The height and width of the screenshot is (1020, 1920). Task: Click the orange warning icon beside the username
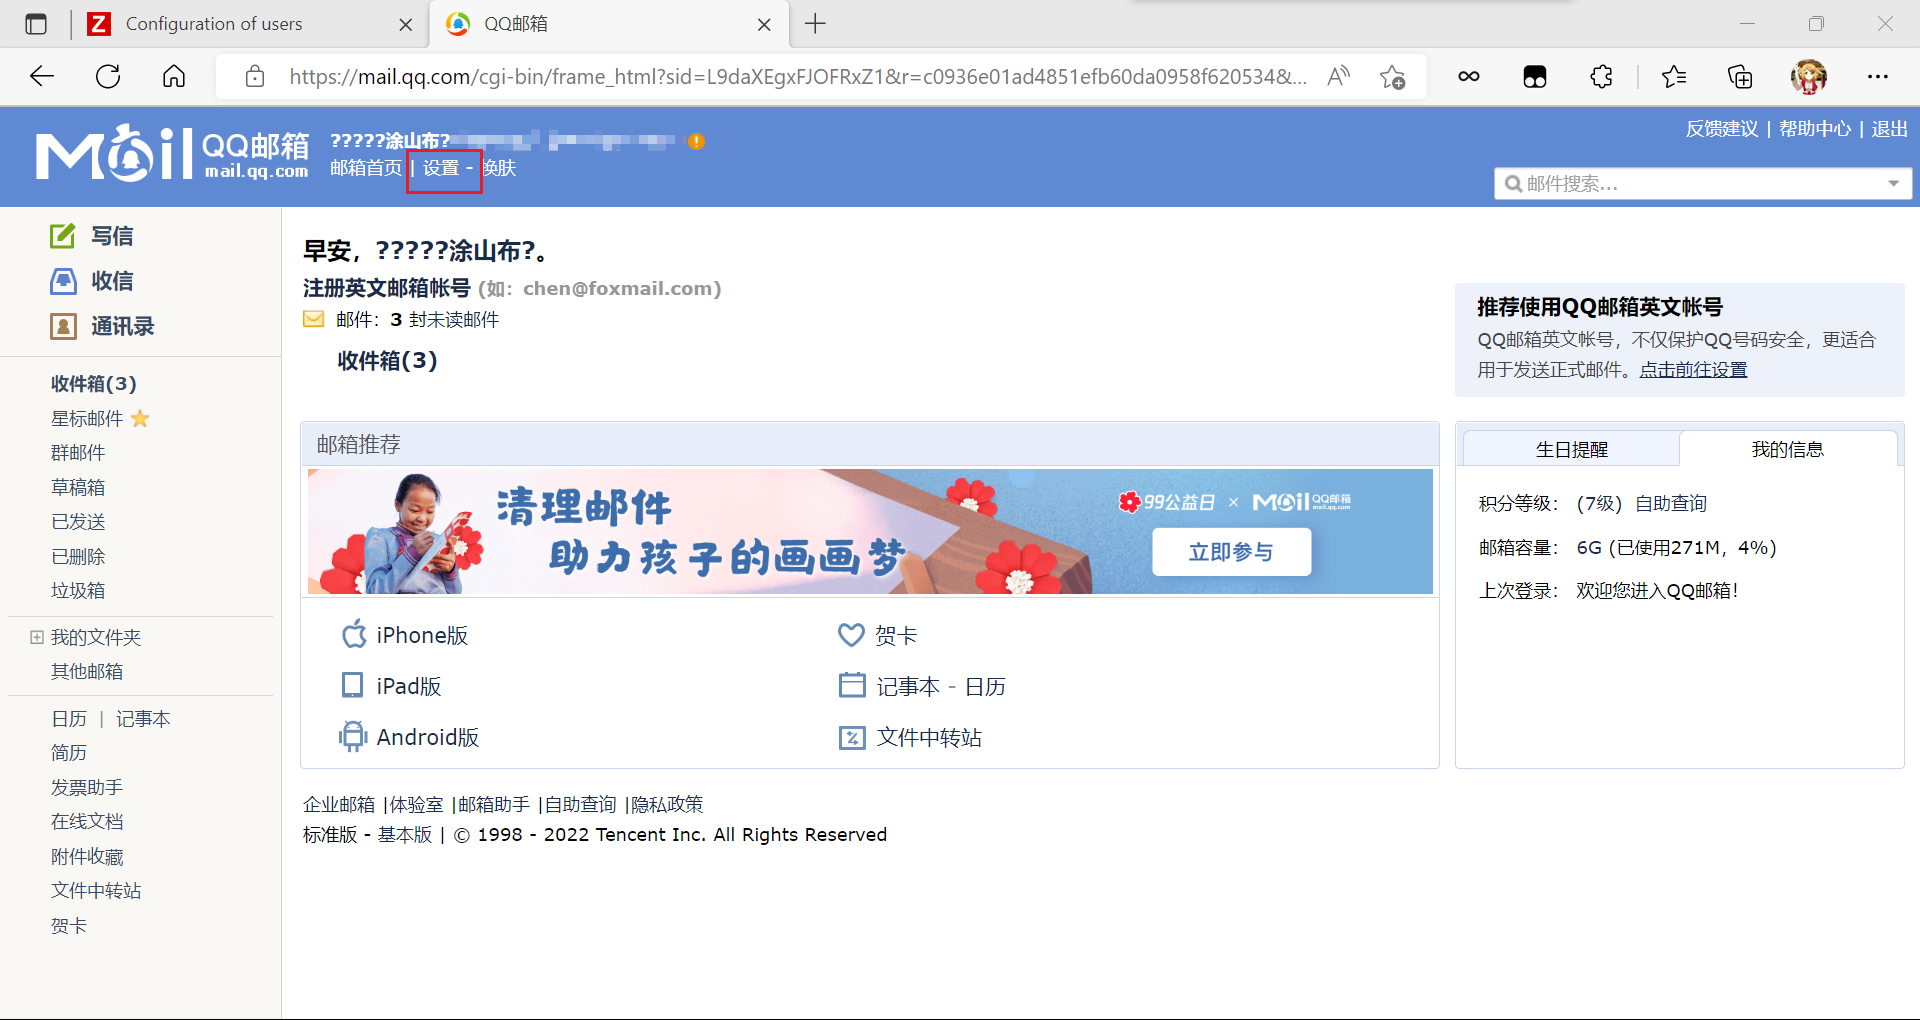coord(696,141)
